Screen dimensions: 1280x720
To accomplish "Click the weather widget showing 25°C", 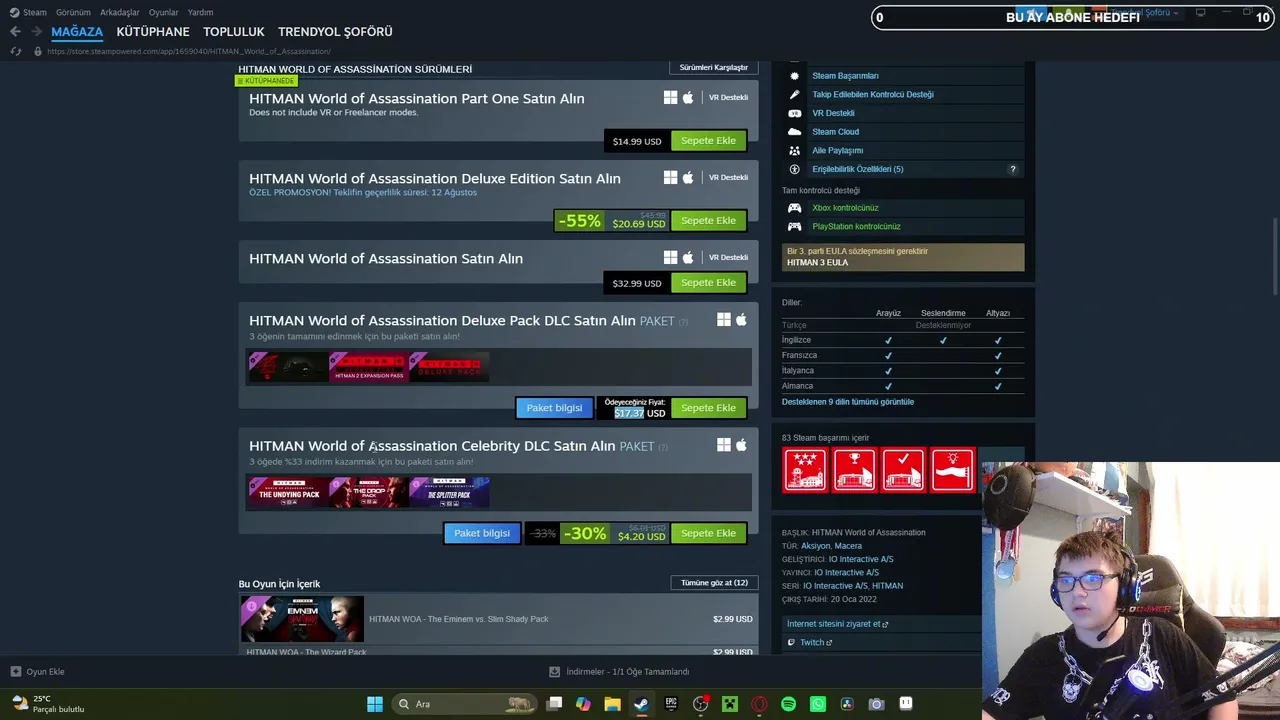I will coord(50,704).
